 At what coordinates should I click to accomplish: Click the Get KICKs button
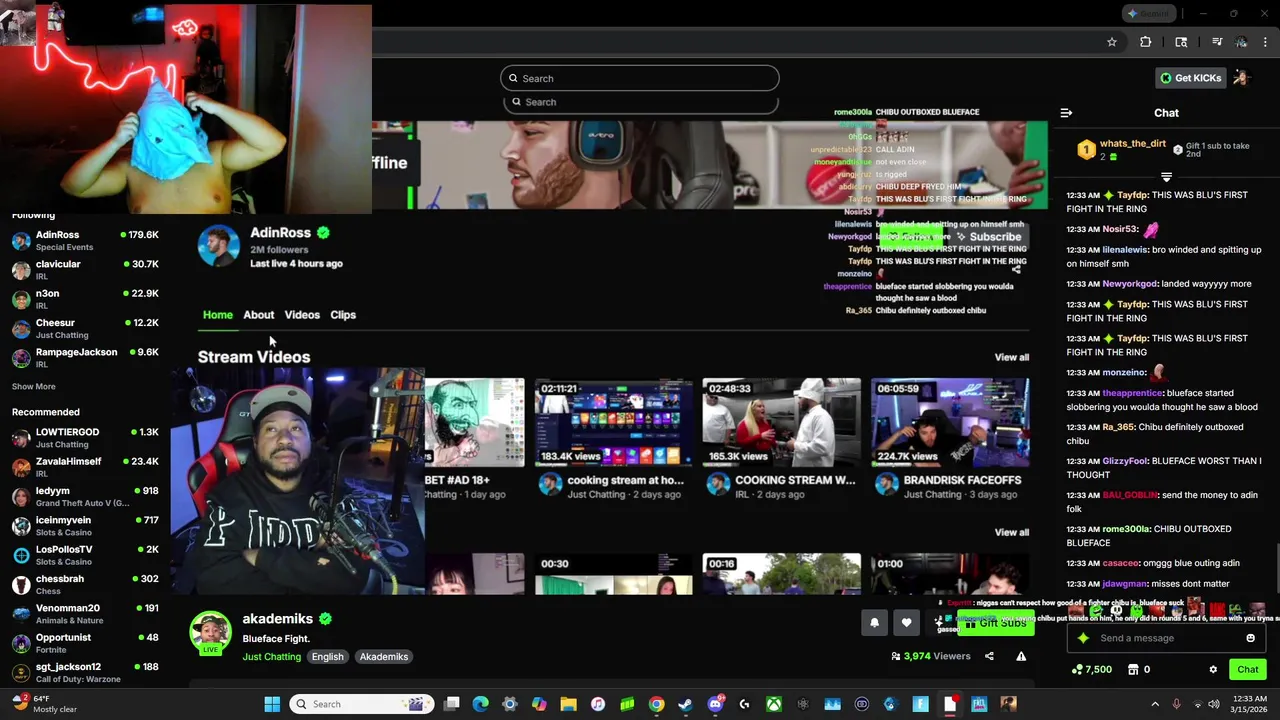coord(1190,78)
